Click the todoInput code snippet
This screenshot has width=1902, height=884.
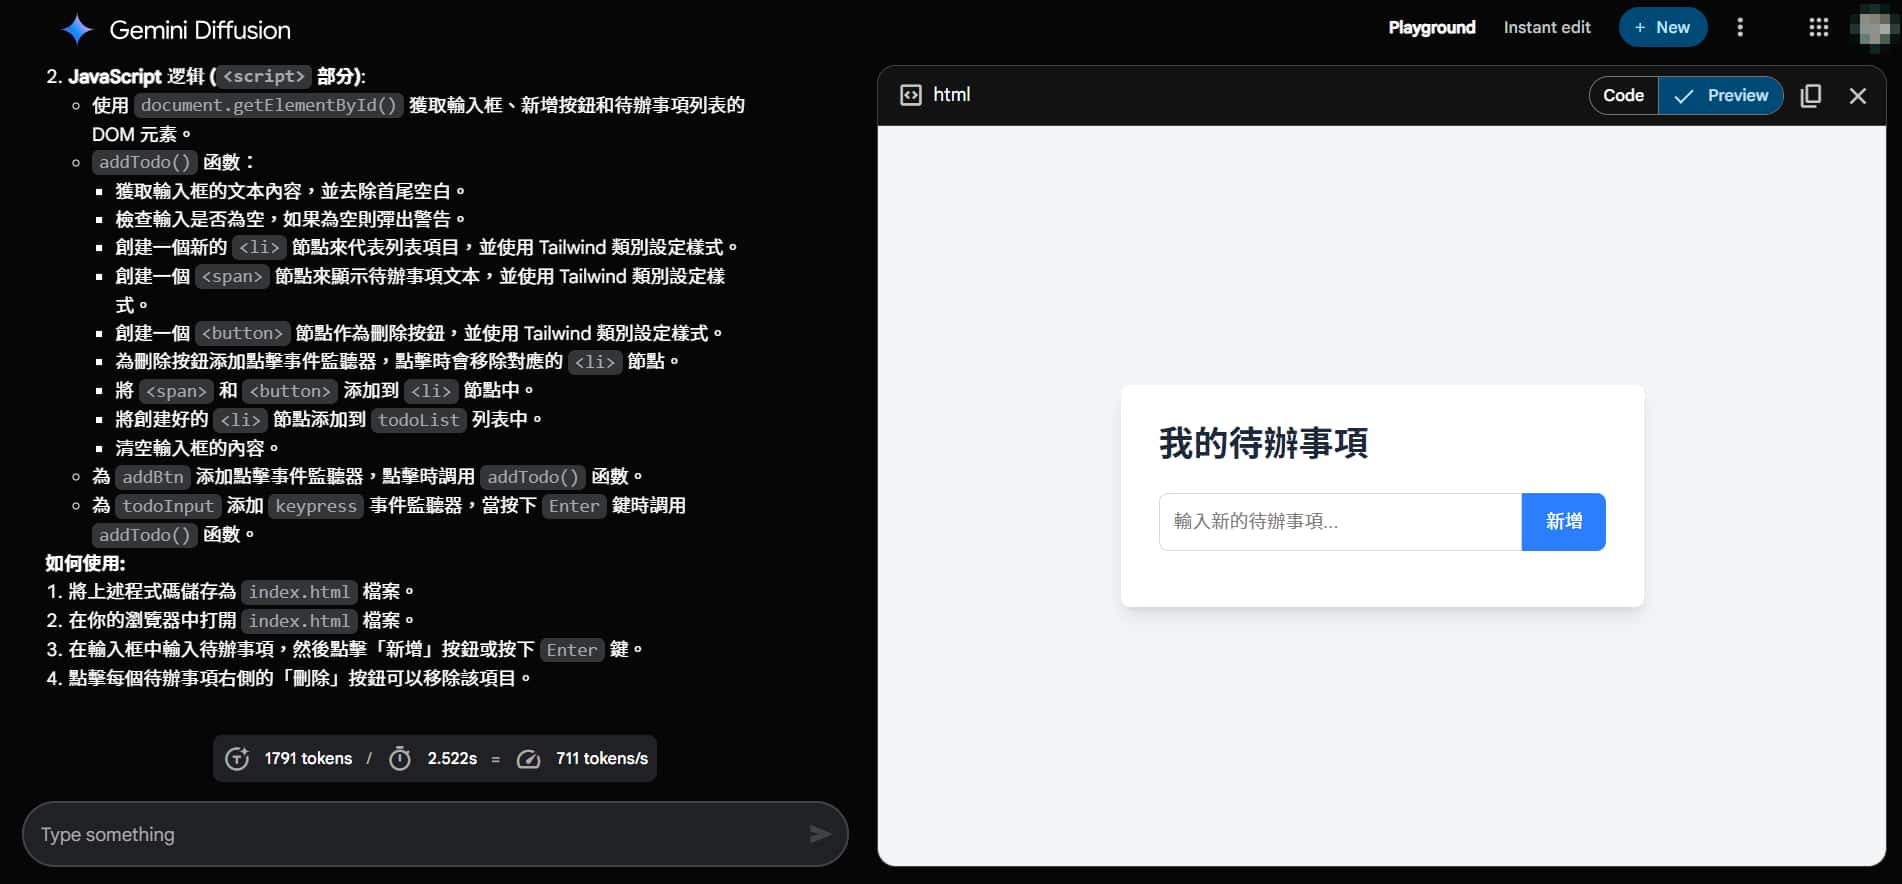tap(168, 506)
